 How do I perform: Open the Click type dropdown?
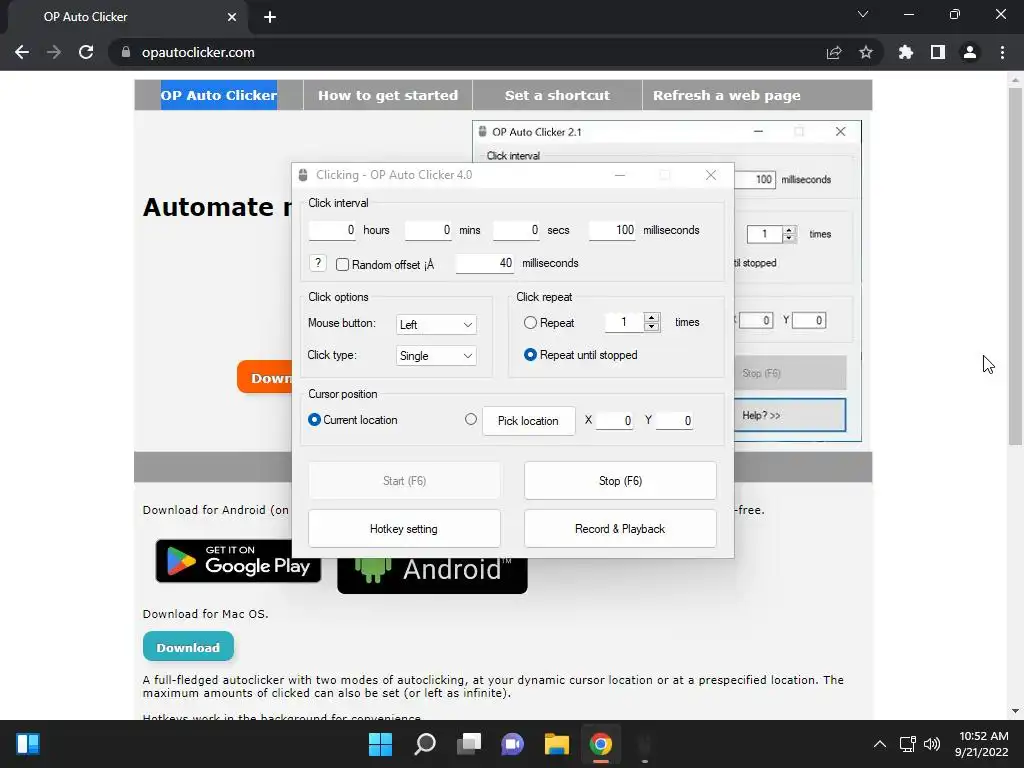coord(436,356)
